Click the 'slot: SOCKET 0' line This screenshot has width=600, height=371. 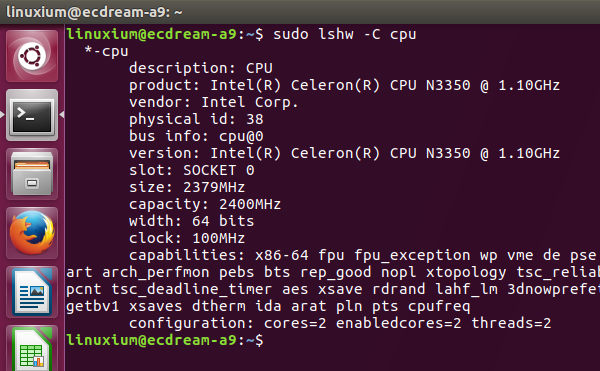click(x=192, y=170)
